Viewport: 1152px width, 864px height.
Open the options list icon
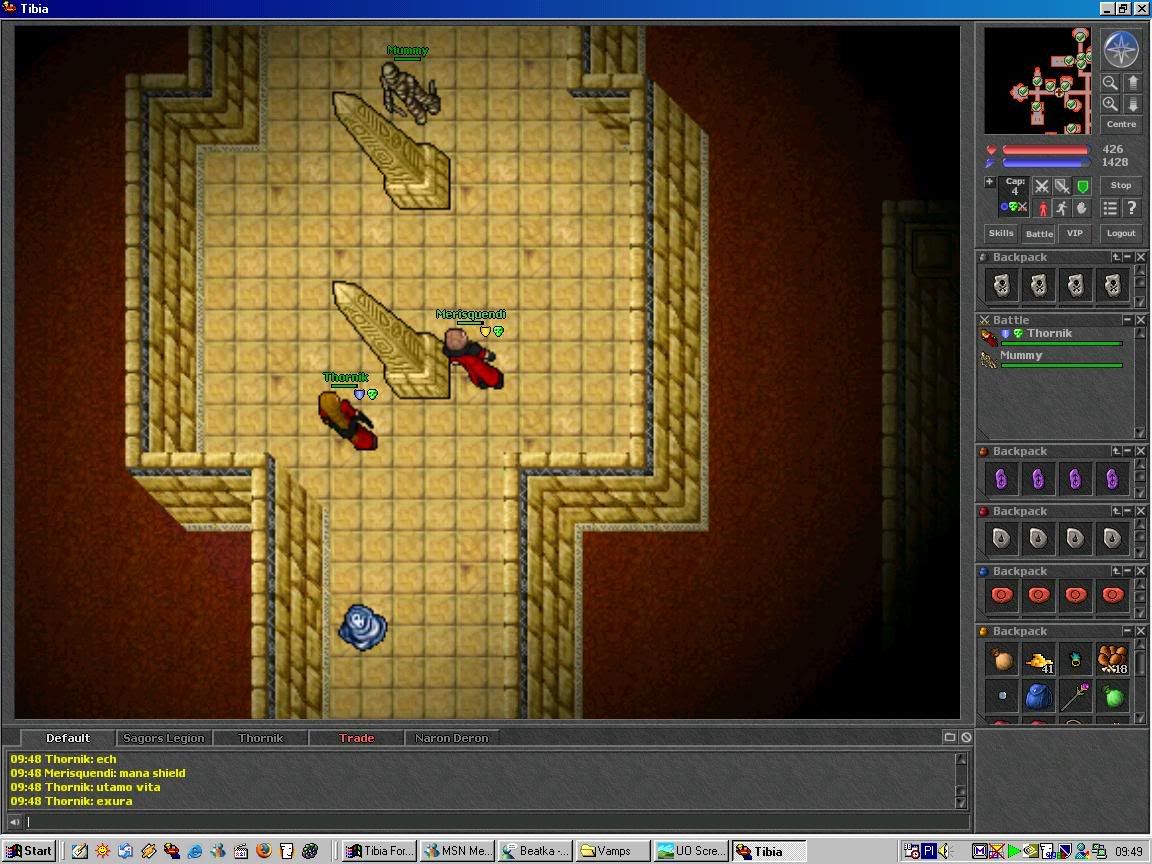tap(1109, 209)
